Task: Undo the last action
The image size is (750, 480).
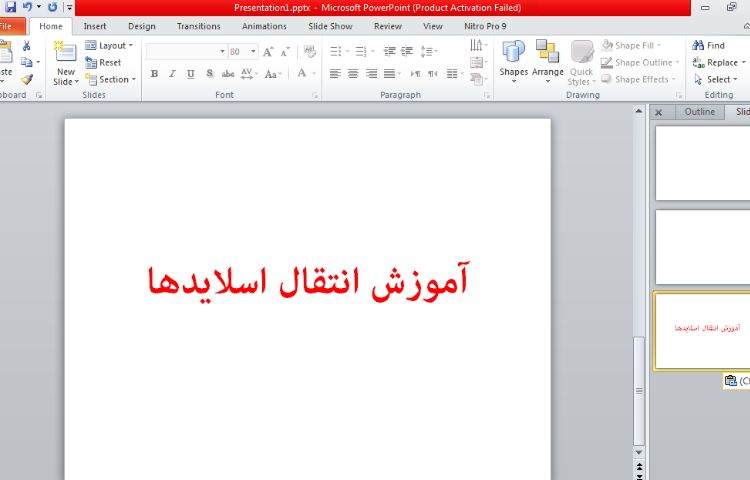Action: (x=27, y=7)
